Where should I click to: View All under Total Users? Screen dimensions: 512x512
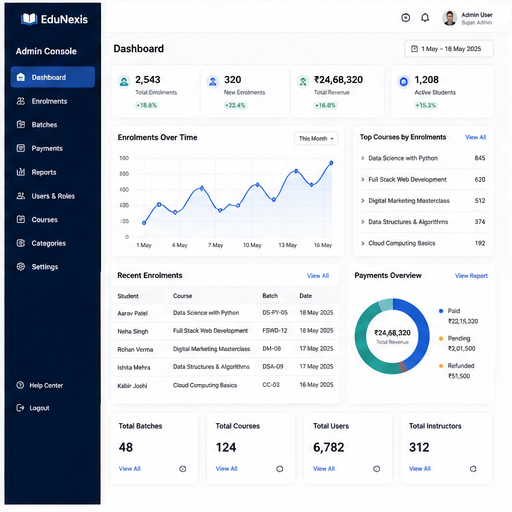324,469
